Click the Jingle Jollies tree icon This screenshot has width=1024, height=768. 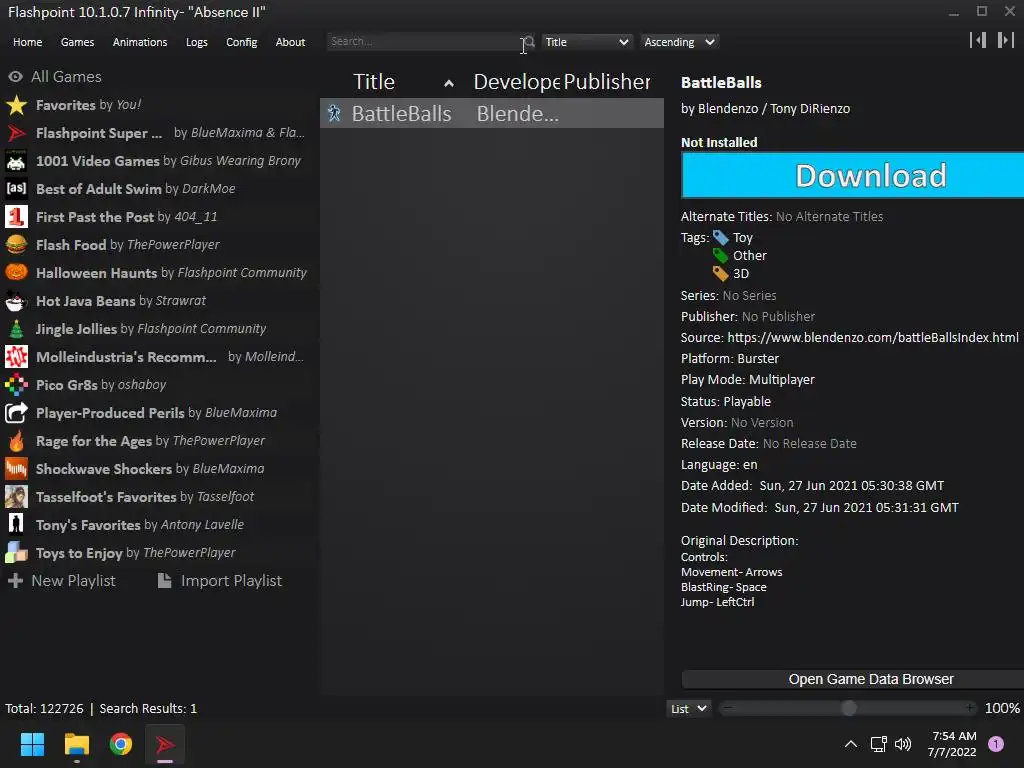[x=16, y=329]
